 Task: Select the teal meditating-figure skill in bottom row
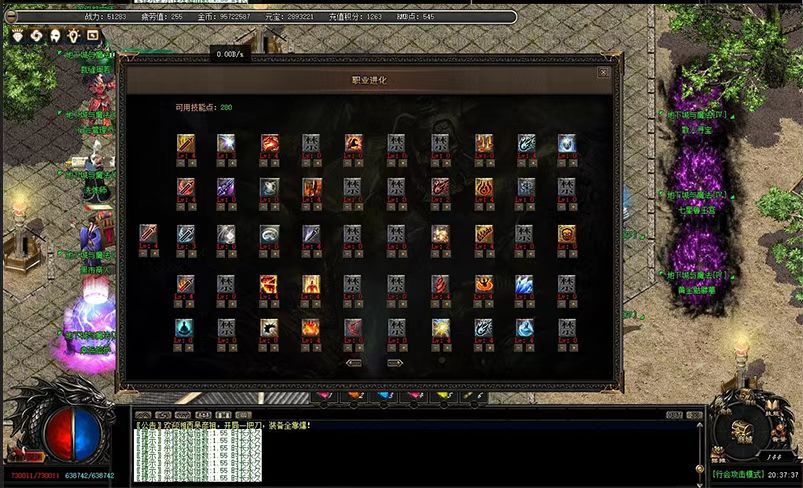point(186,327)
